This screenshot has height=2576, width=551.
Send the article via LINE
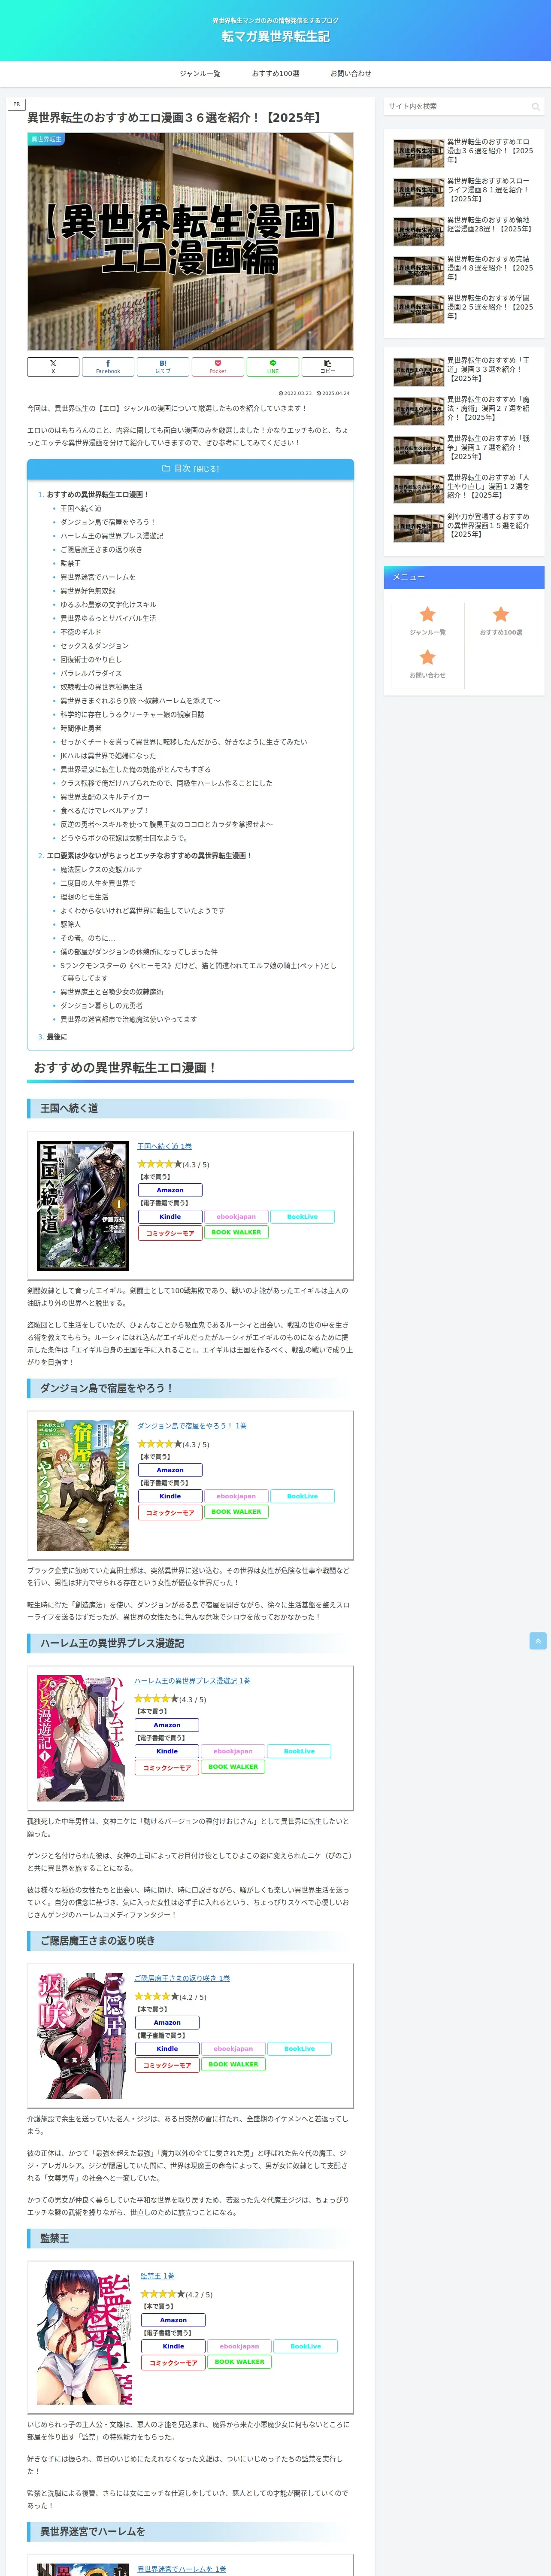pyautogui.click(x=273, y=367)
